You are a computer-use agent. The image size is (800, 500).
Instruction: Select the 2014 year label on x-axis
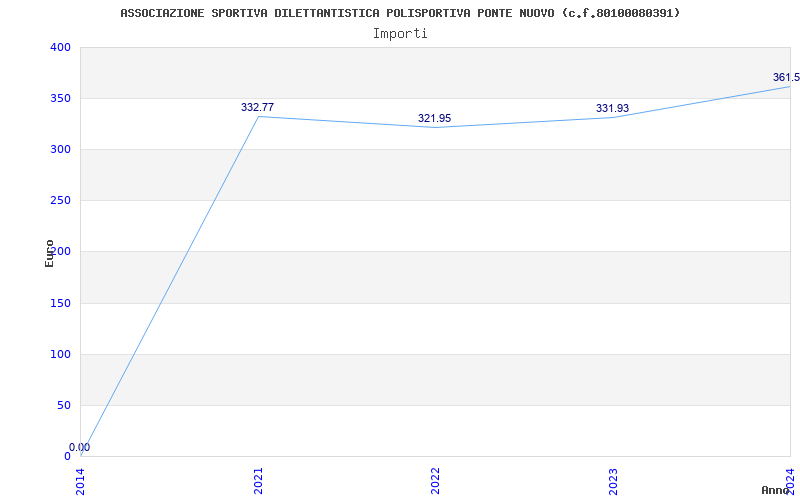tap(81, 480)
